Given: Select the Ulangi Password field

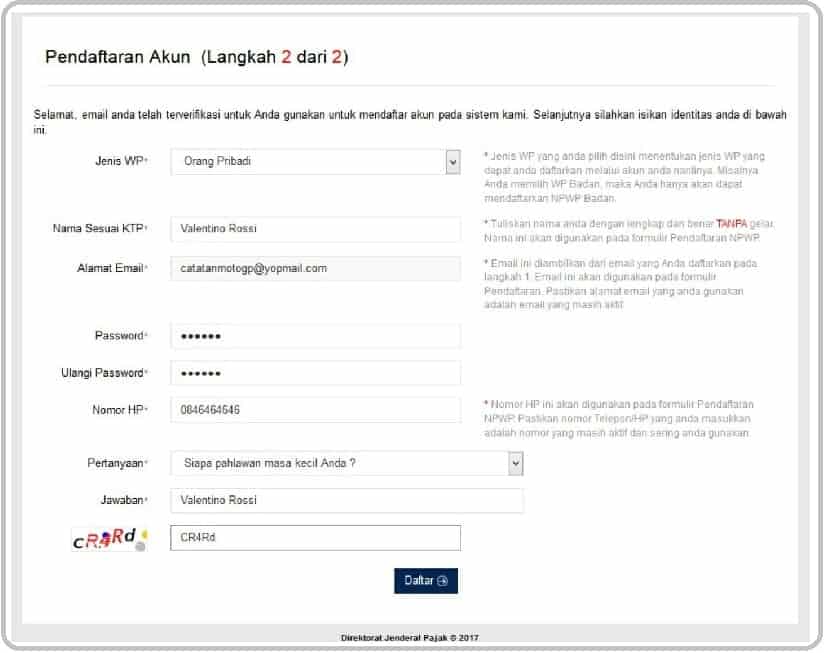Looking at the screenshot, I should [x=315, y=372].
